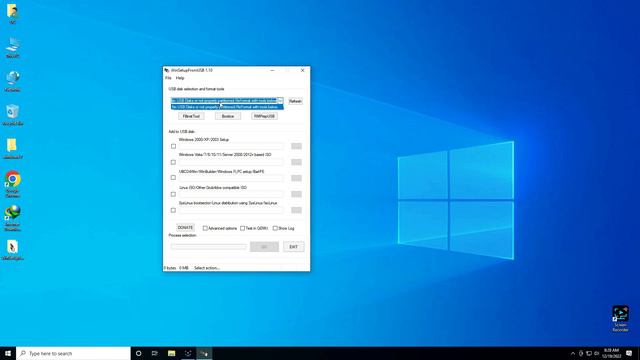Image resolution: width=640 pixels, height=360 pixels.
Task: Click the taskbar clock and date
Action: (x=611, y=353)
